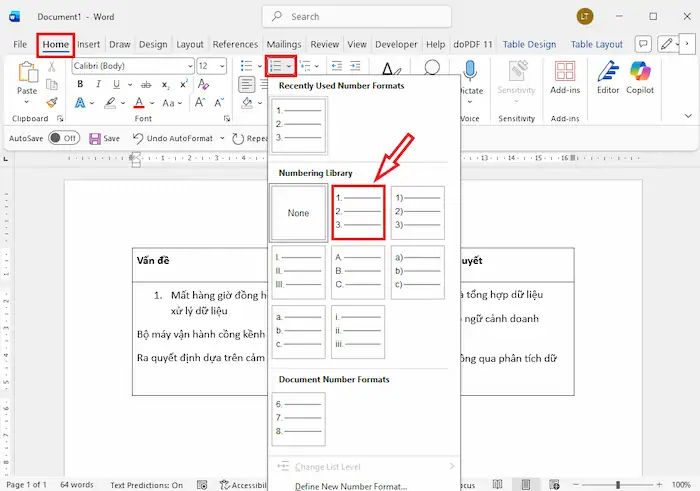Apply italic with the Italic icon
Image resolution: width=700 pixels, height=491 pixels.
coord(100,85)
